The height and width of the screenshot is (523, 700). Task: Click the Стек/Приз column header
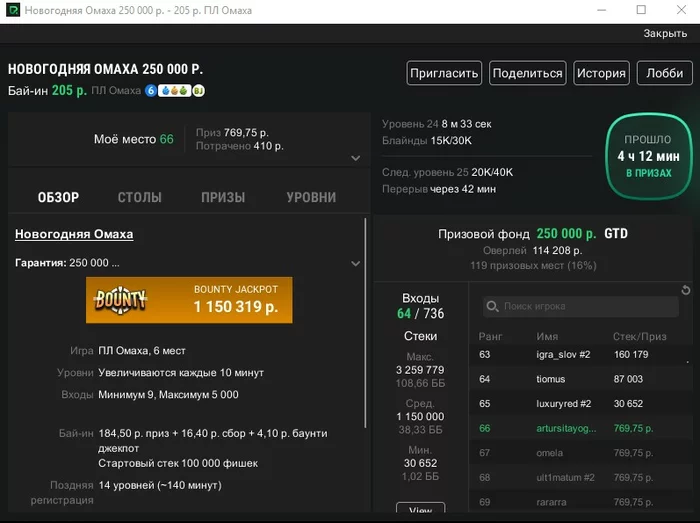[640, 336]
